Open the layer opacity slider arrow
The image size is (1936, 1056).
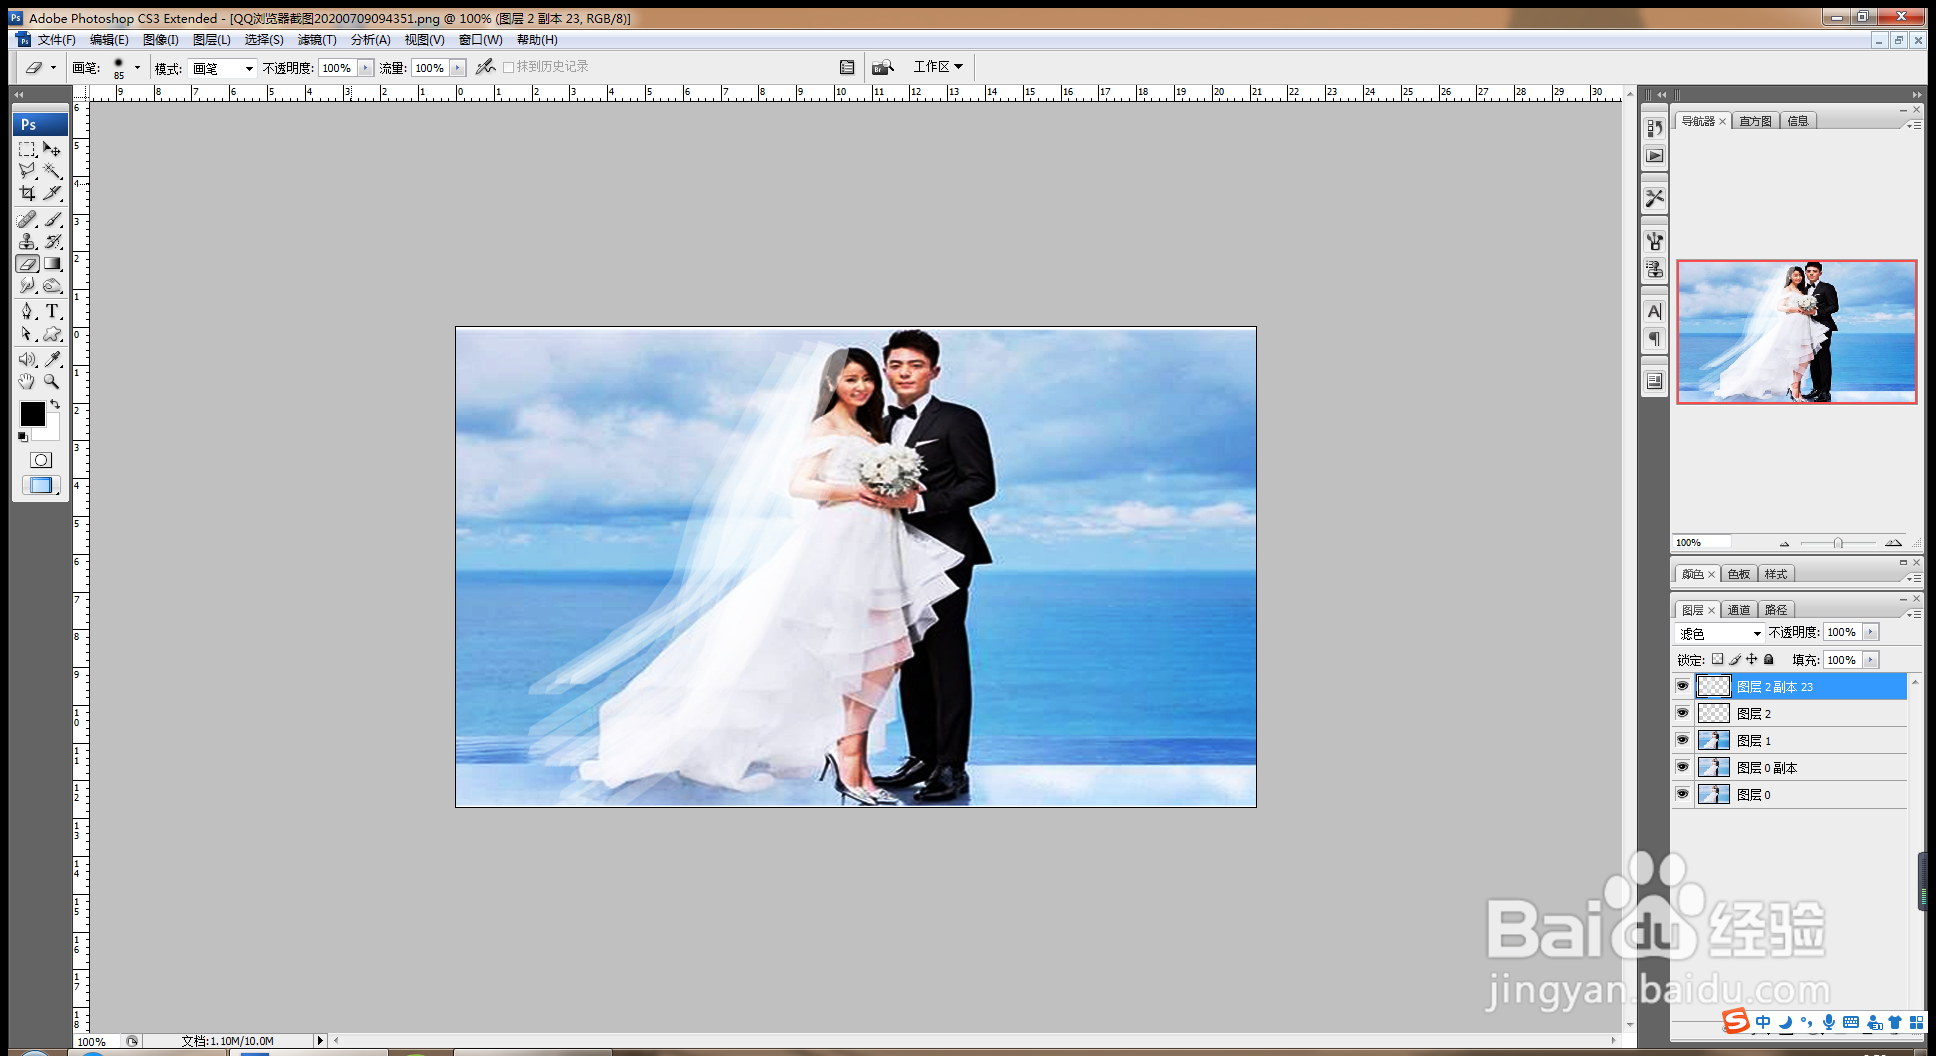point(1871,632)
